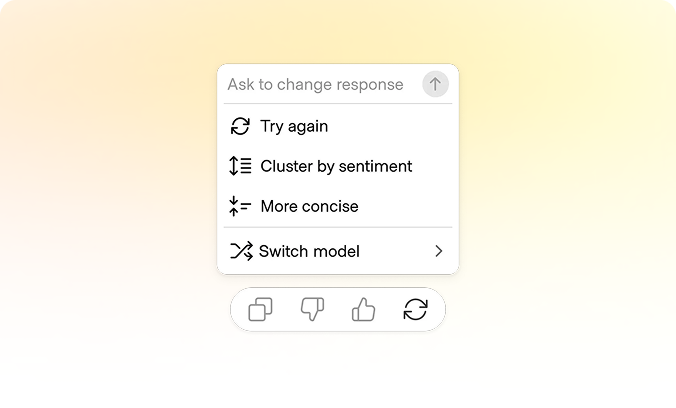The image size is (676, 408).
Task: Toggle the menu with the rightmost action bar icon
Action: [416, 309]
